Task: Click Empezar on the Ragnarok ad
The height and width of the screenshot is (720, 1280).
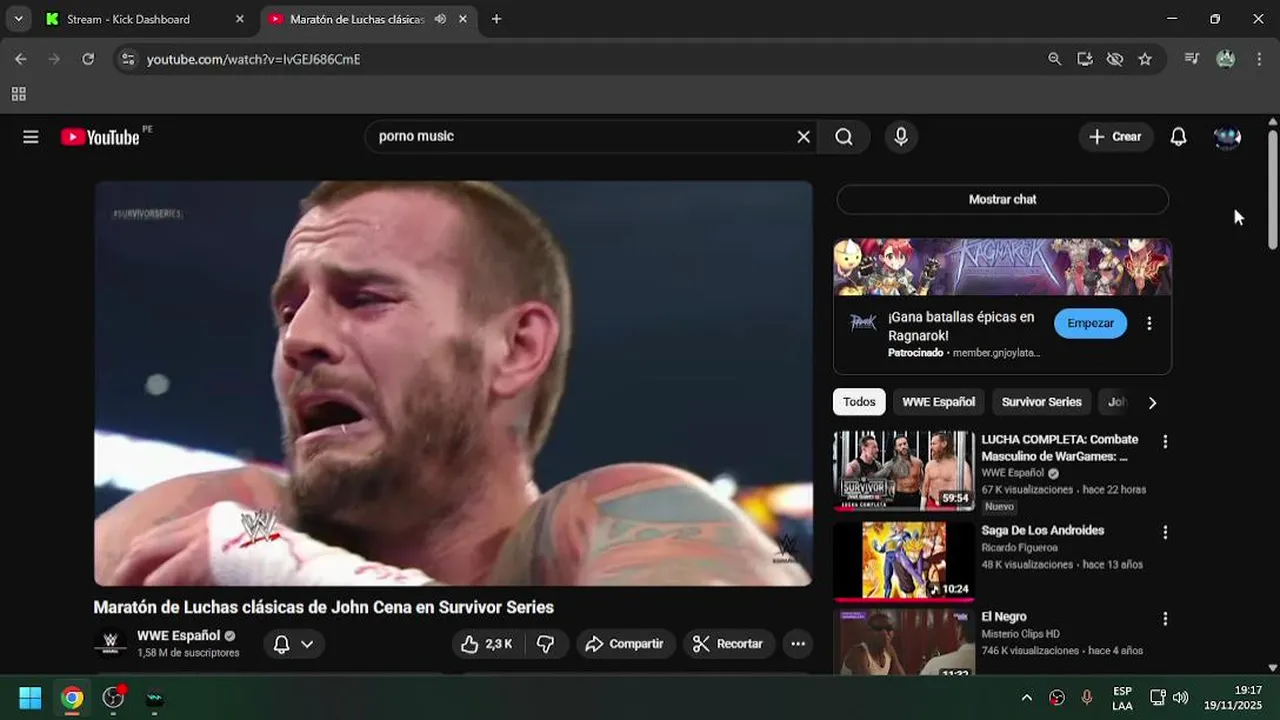Action: (x=1090, y=323)
